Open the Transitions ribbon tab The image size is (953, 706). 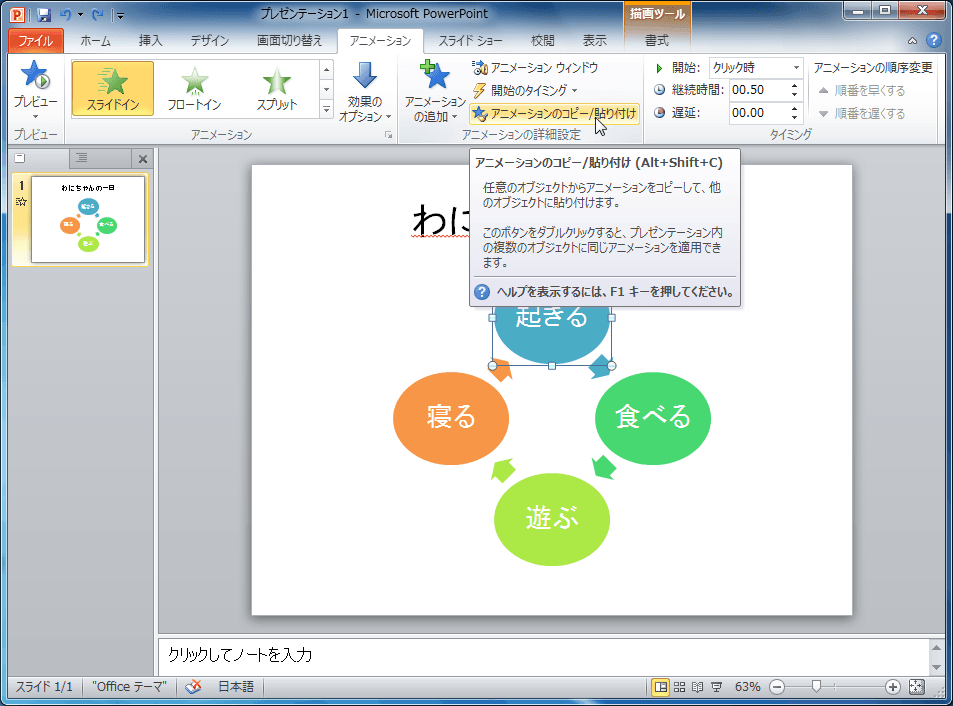point(289,41)
